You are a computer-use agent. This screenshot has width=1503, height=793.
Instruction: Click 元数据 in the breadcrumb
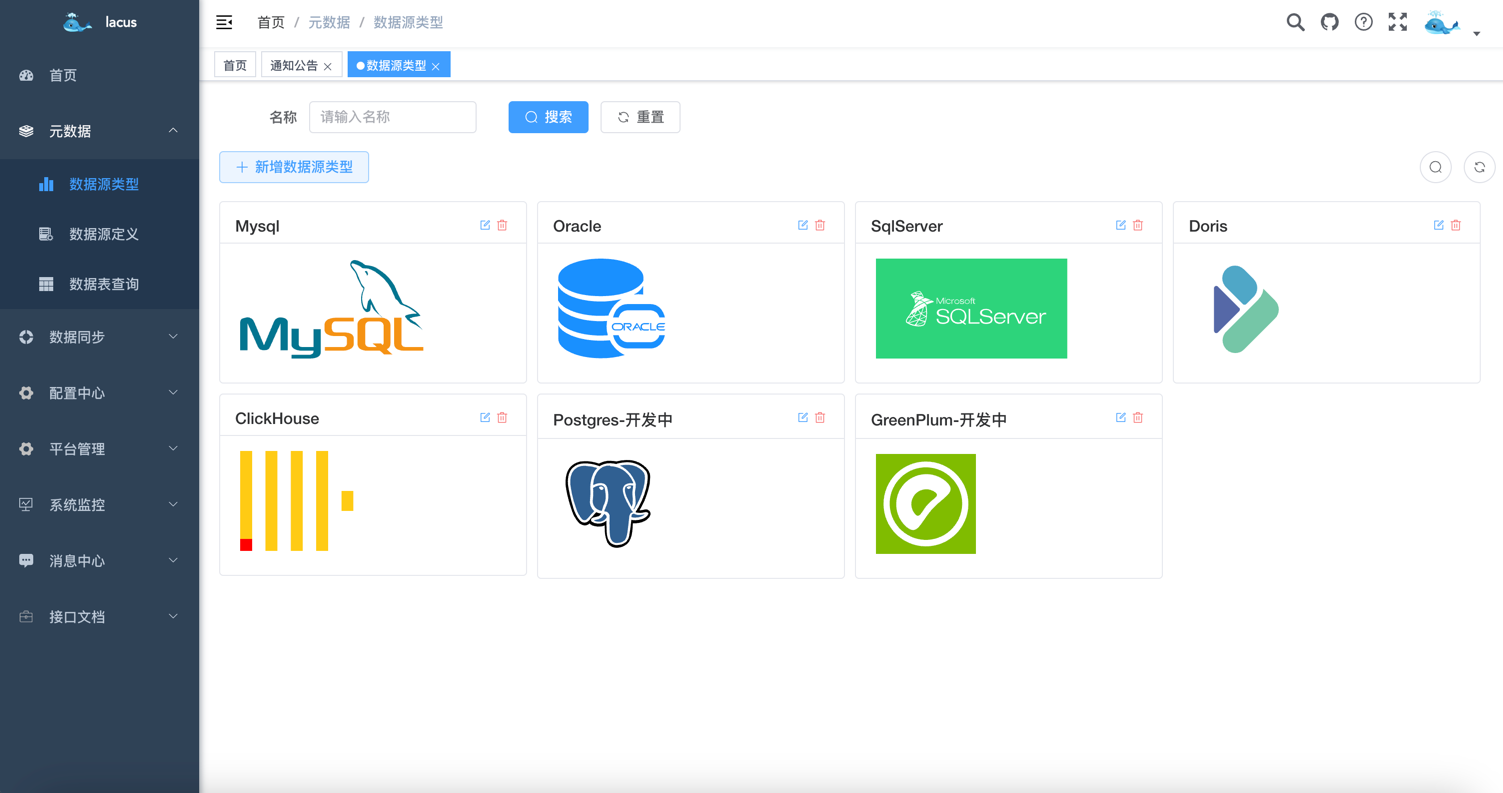329,22
